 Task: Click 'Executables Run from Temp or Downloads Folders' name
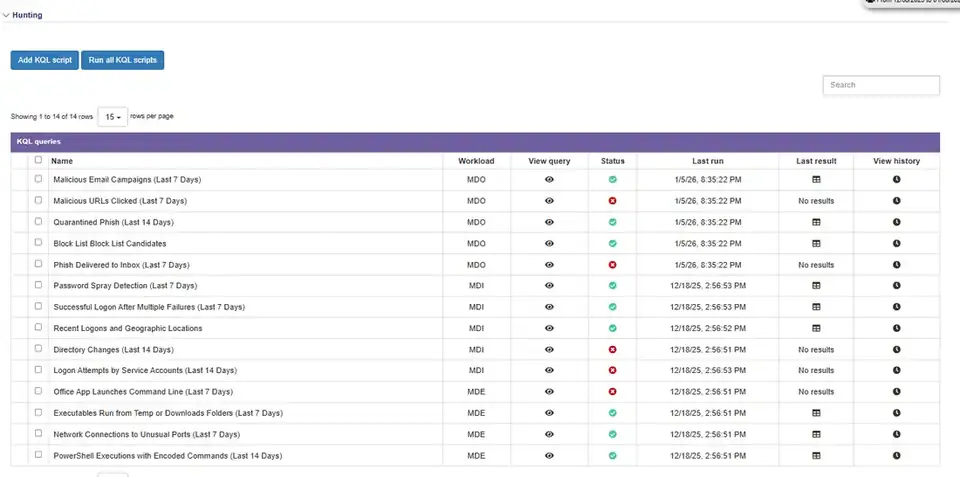click(x=168, y=413)
